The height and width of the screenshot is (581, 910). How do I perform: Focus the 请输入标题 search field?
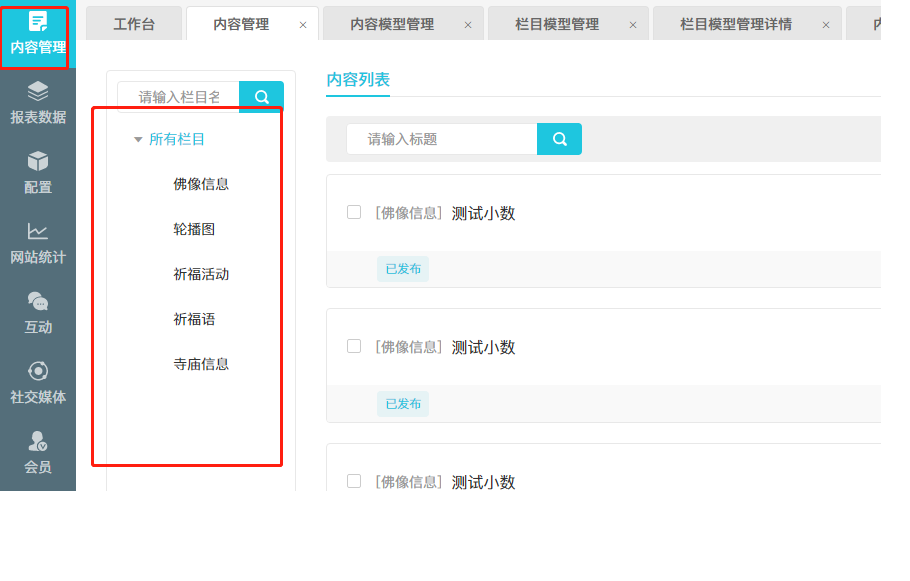(x=442, y=139)
